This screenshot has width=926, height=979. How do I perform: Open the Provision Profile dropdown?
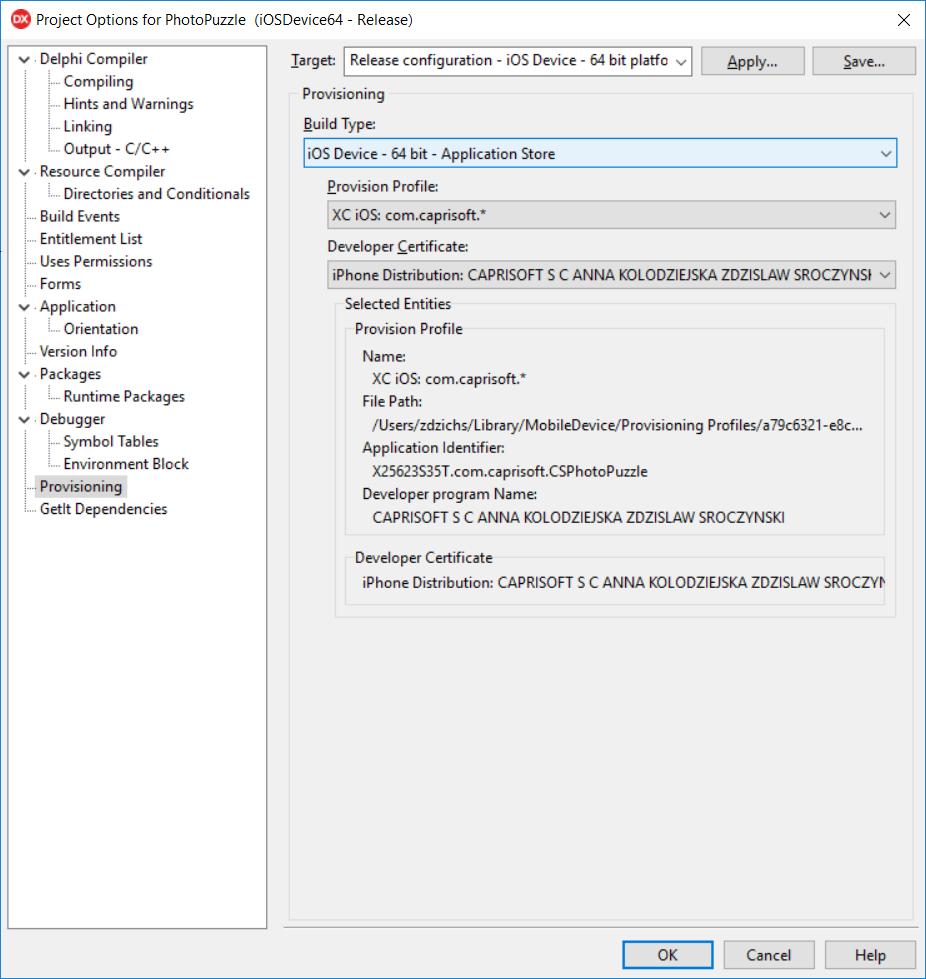[x=611, y=215]
